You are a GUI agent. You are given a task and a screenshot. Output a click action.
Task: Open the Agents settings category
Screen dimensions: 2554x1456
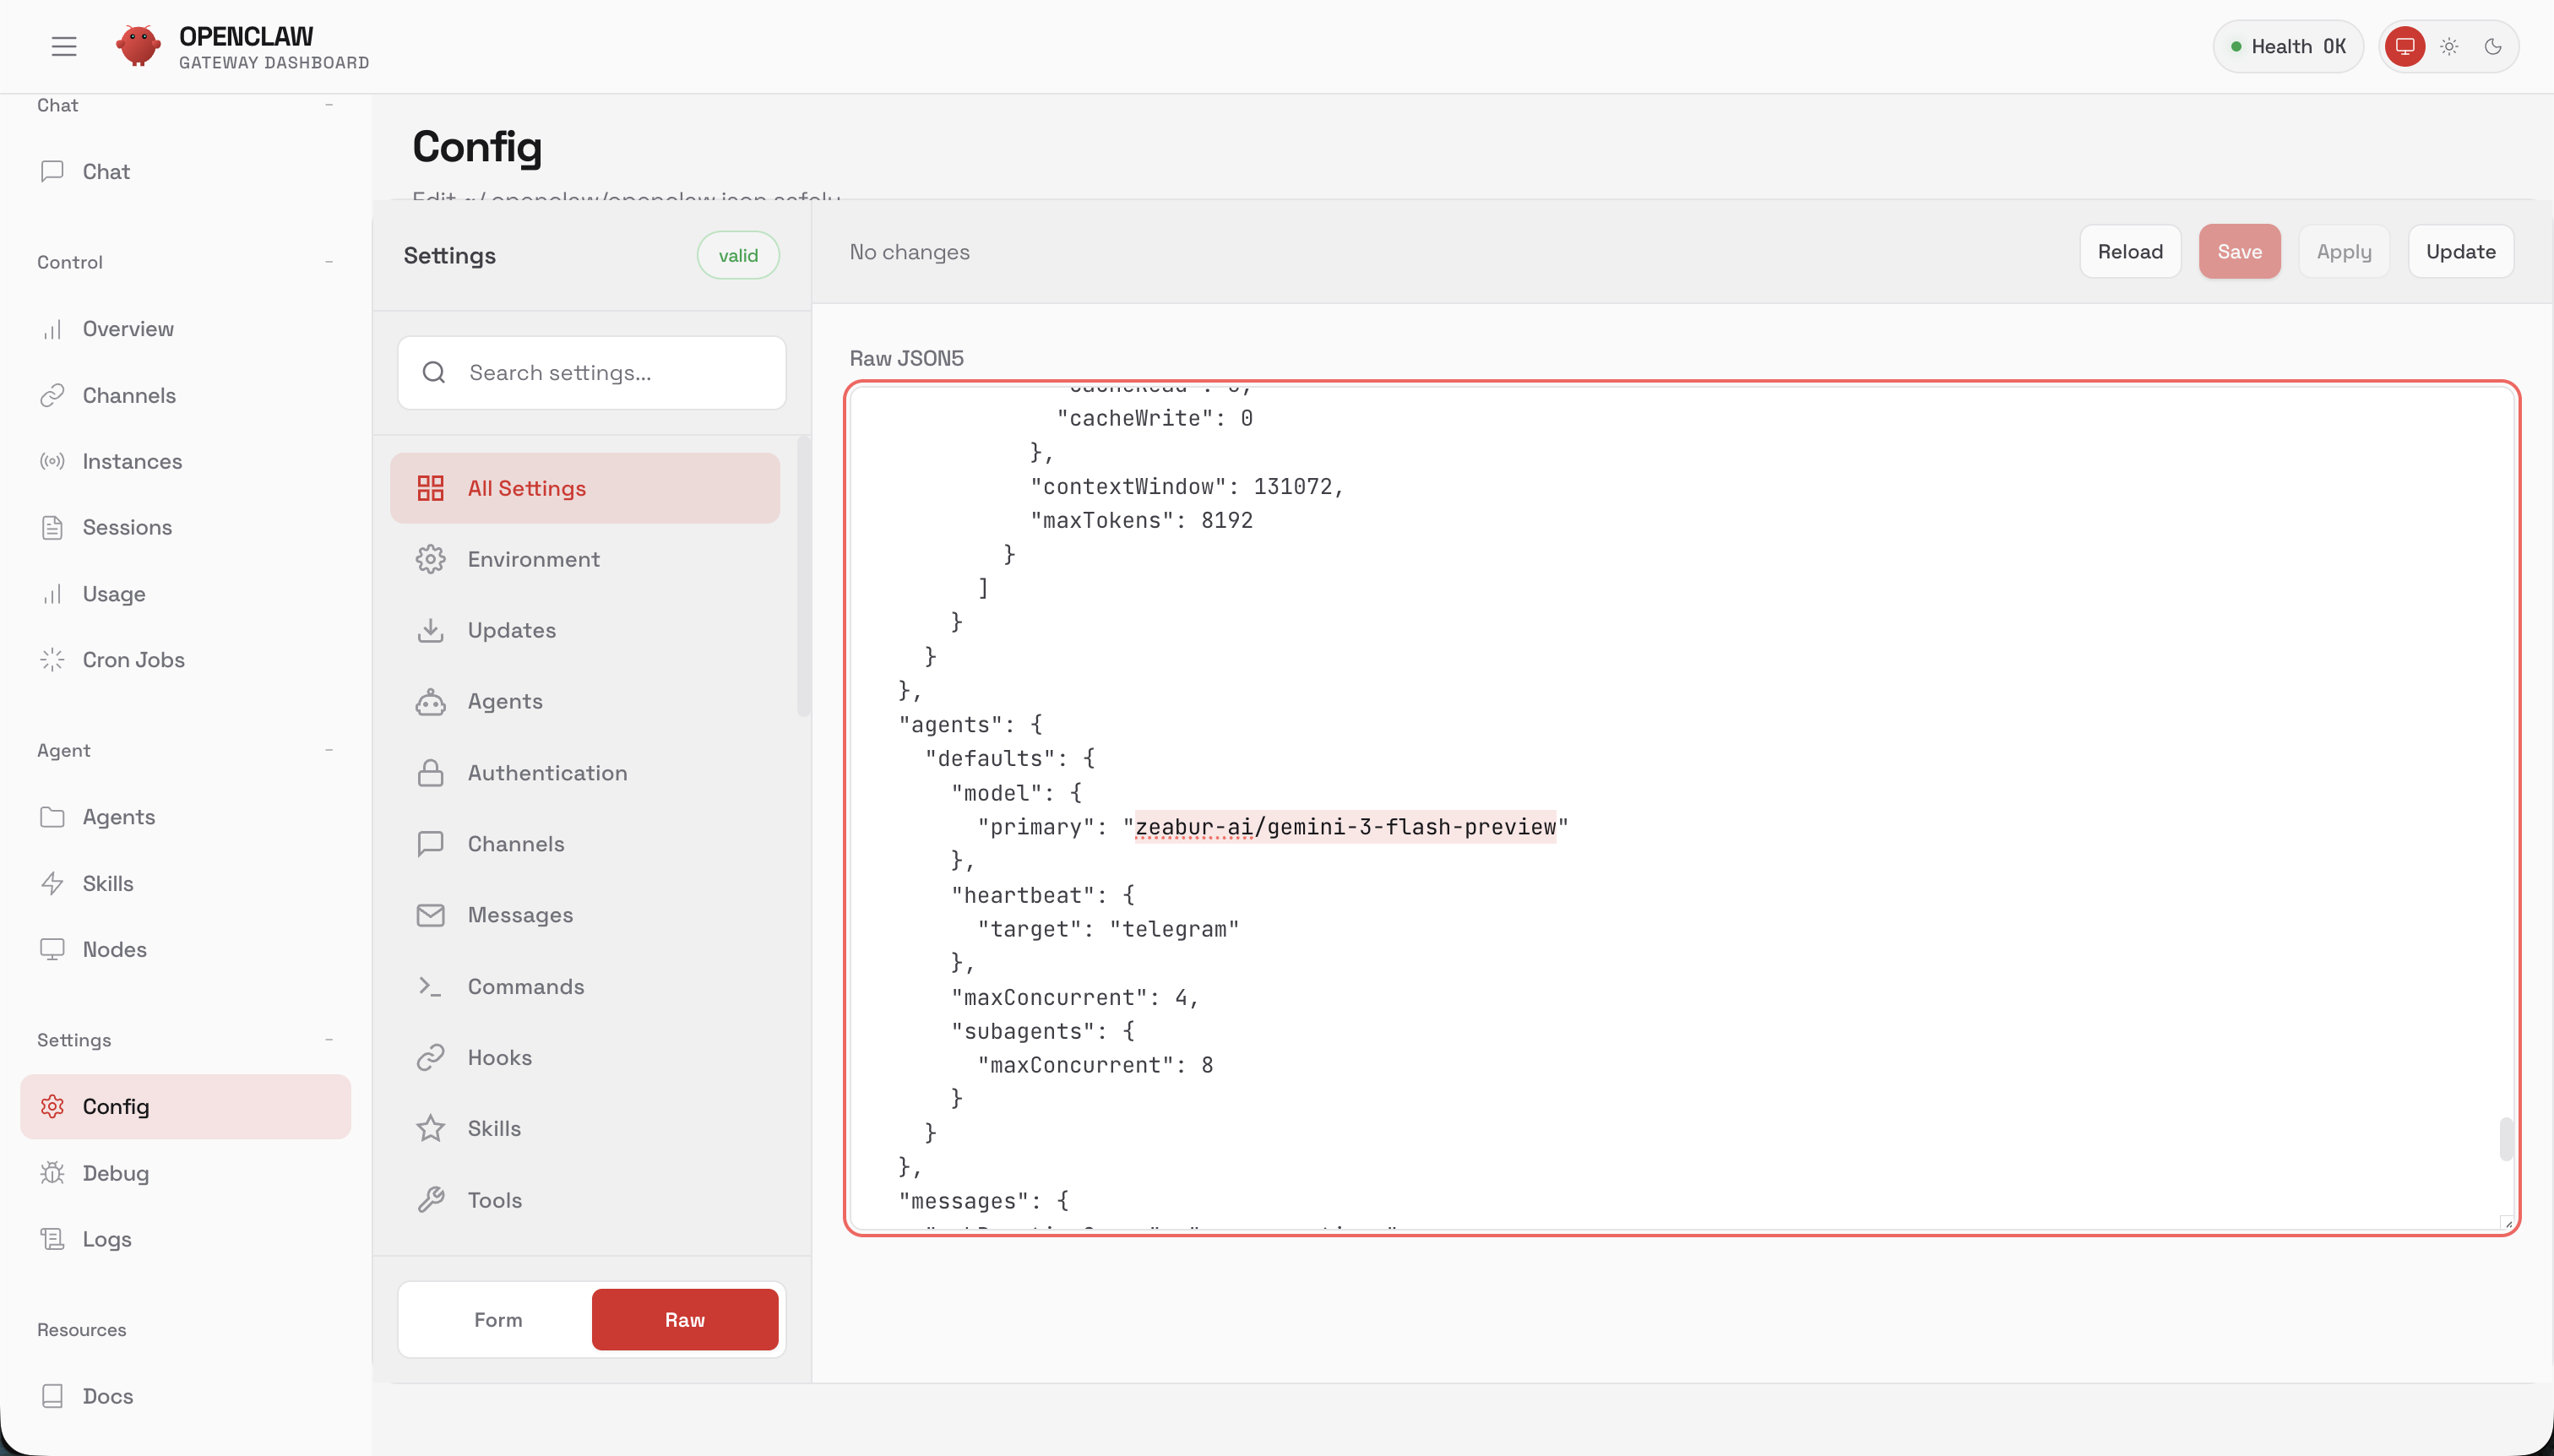(x=504, y=701)
